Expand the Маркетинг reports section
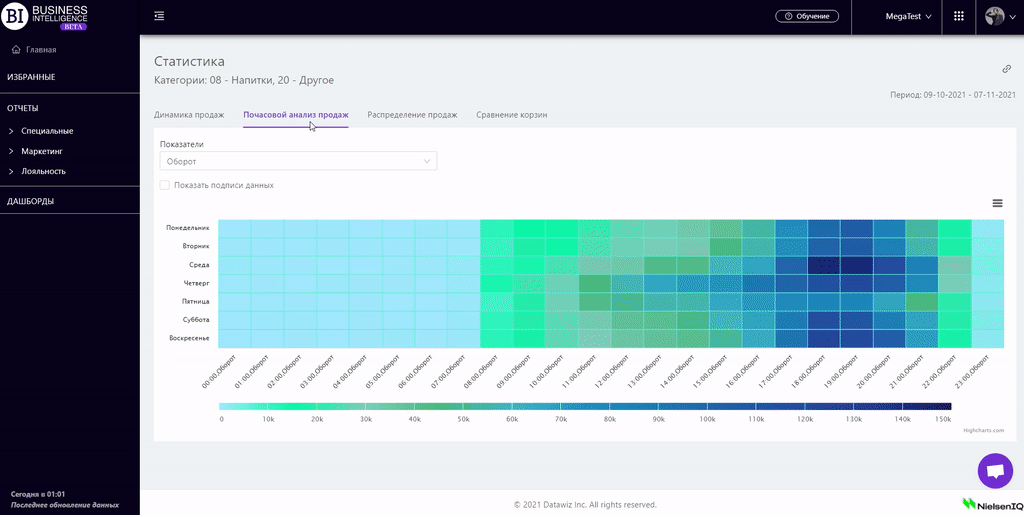This screenshot has width=1024, height=517. (42, 151)
